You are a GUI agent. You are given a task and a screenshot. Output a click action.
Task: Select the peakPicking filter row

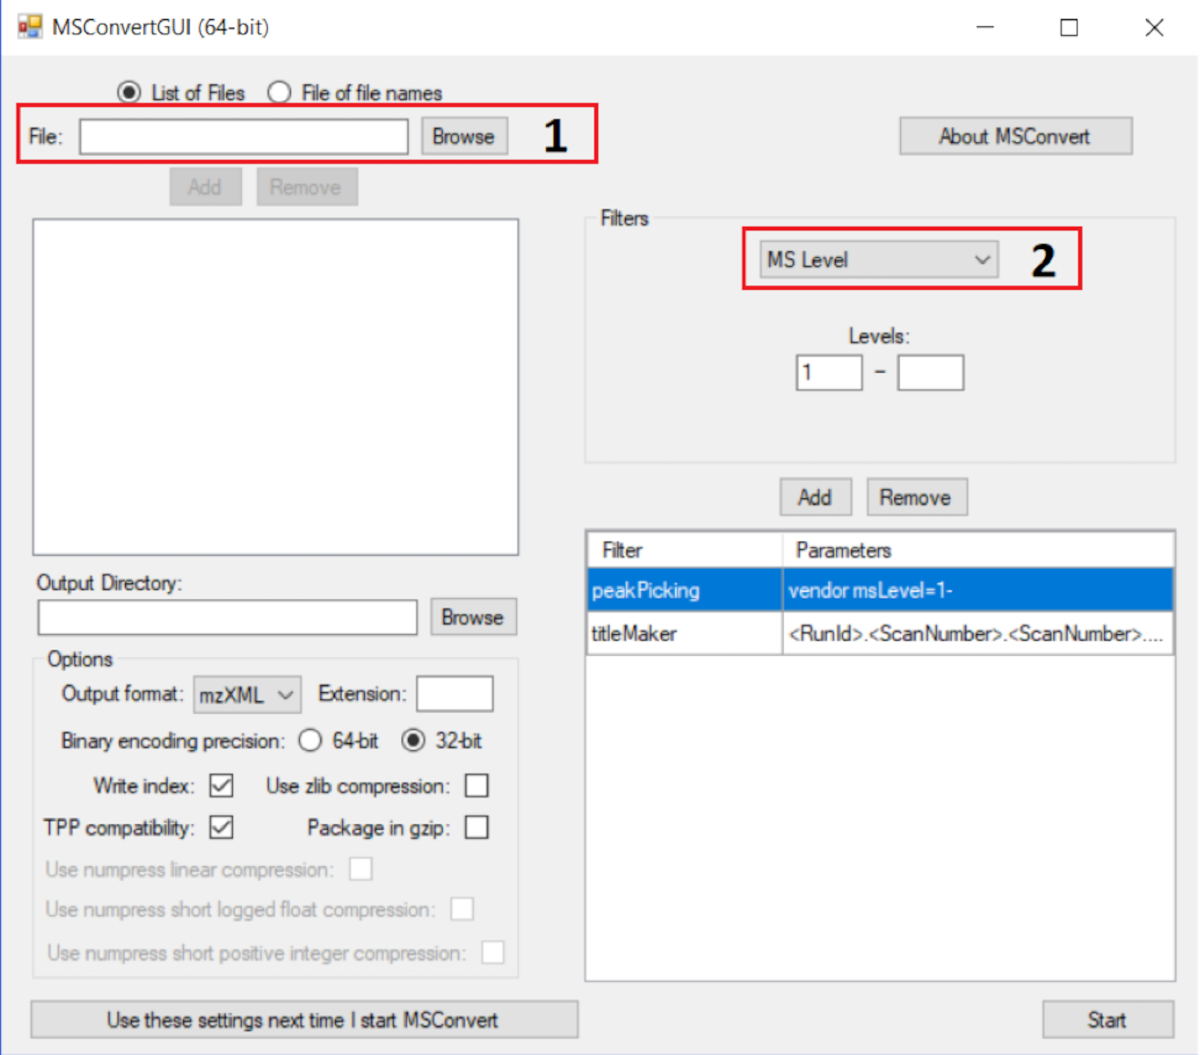(x=880, y=590)
